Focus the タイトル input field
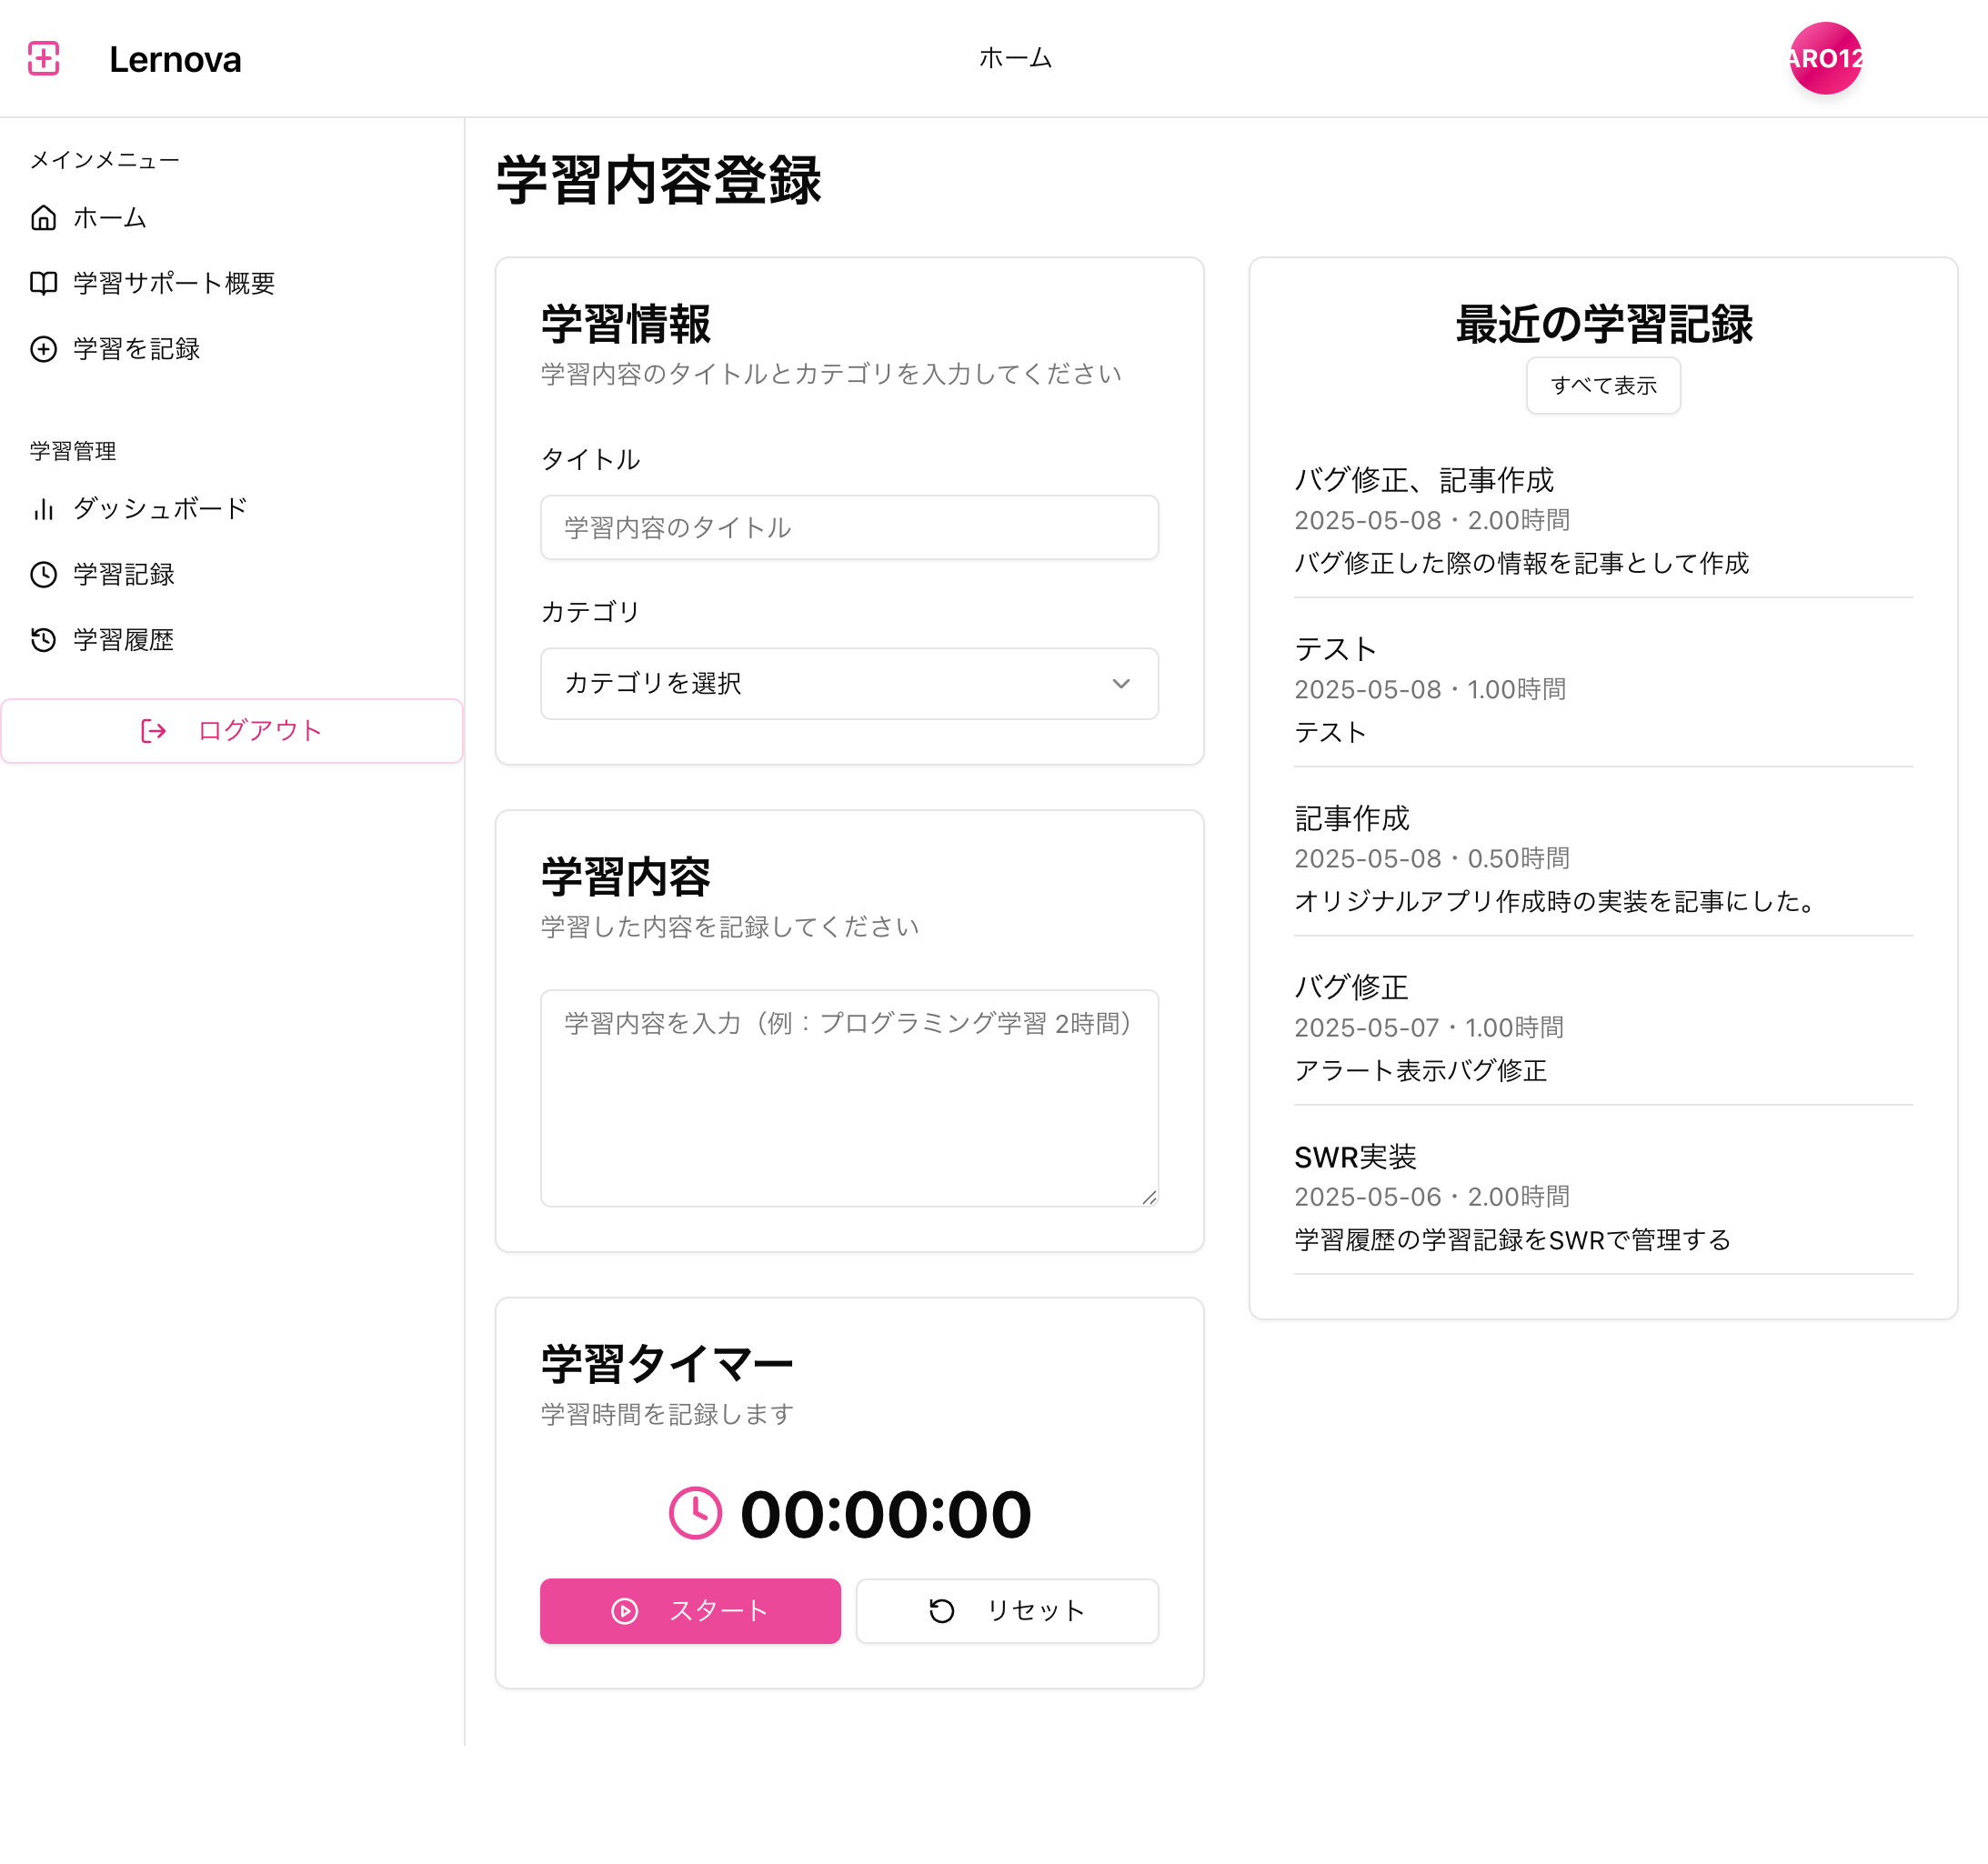This screenshot has width=1988, height=1864. click(x=848, y=527)
